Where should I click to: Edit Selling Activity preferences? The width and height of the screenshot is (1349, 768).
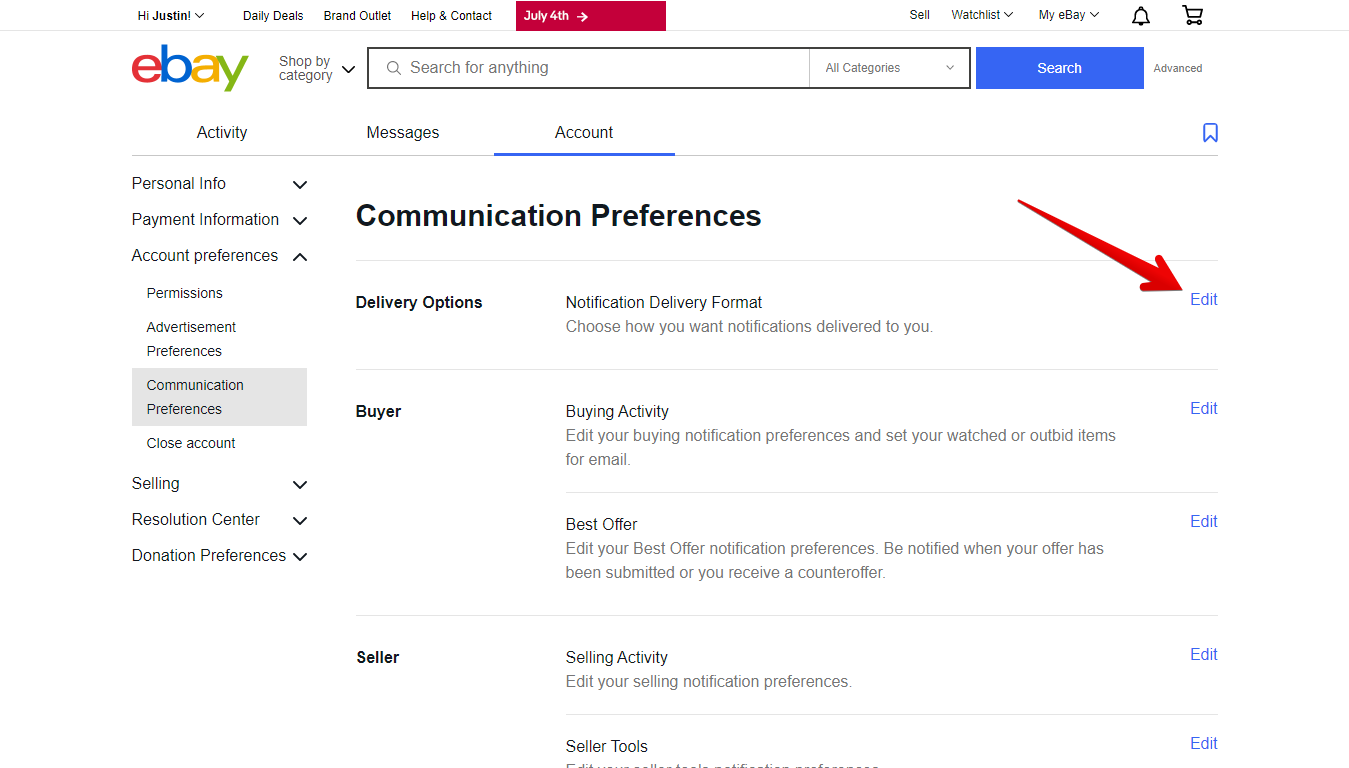1204,655
